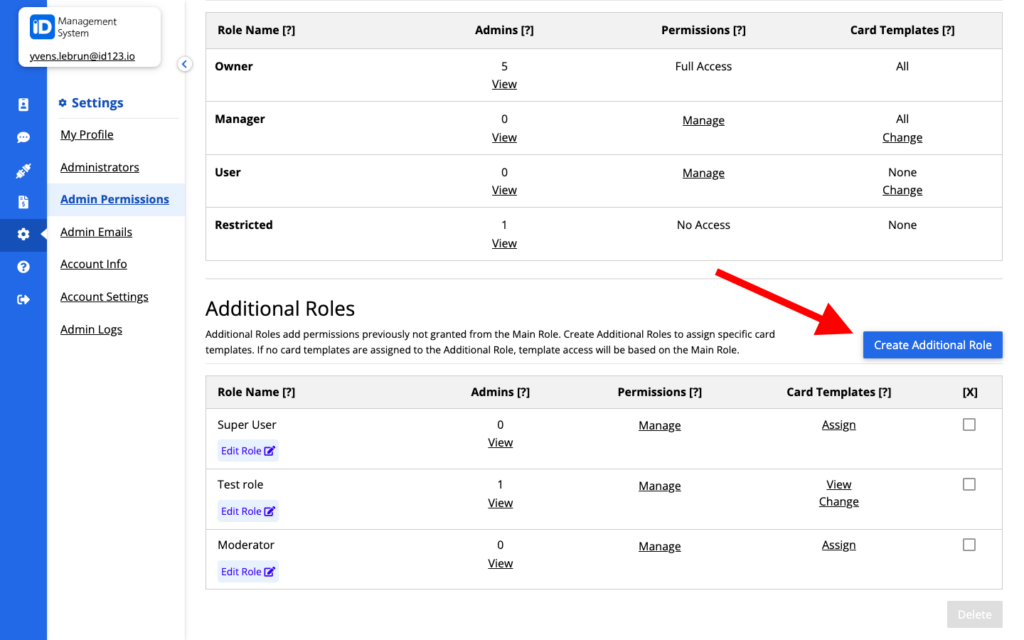
Task: Open Admin Emails in the settings menu
Action: click(x=96, y=231)
